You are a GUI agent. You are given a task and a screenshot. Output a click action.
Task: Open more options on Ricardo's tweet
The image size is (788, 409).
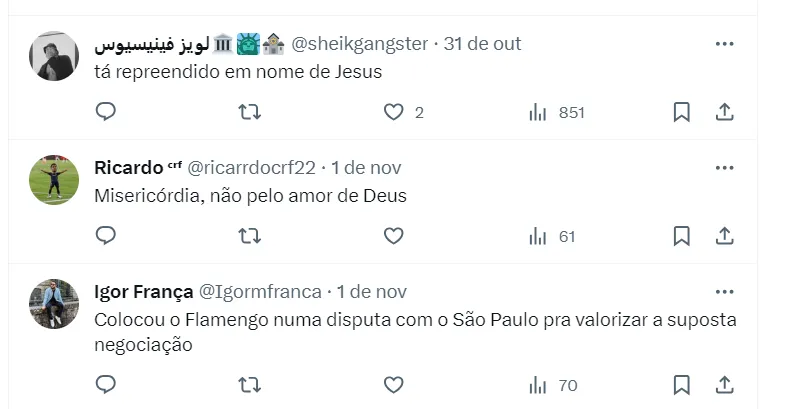[725, 168]
